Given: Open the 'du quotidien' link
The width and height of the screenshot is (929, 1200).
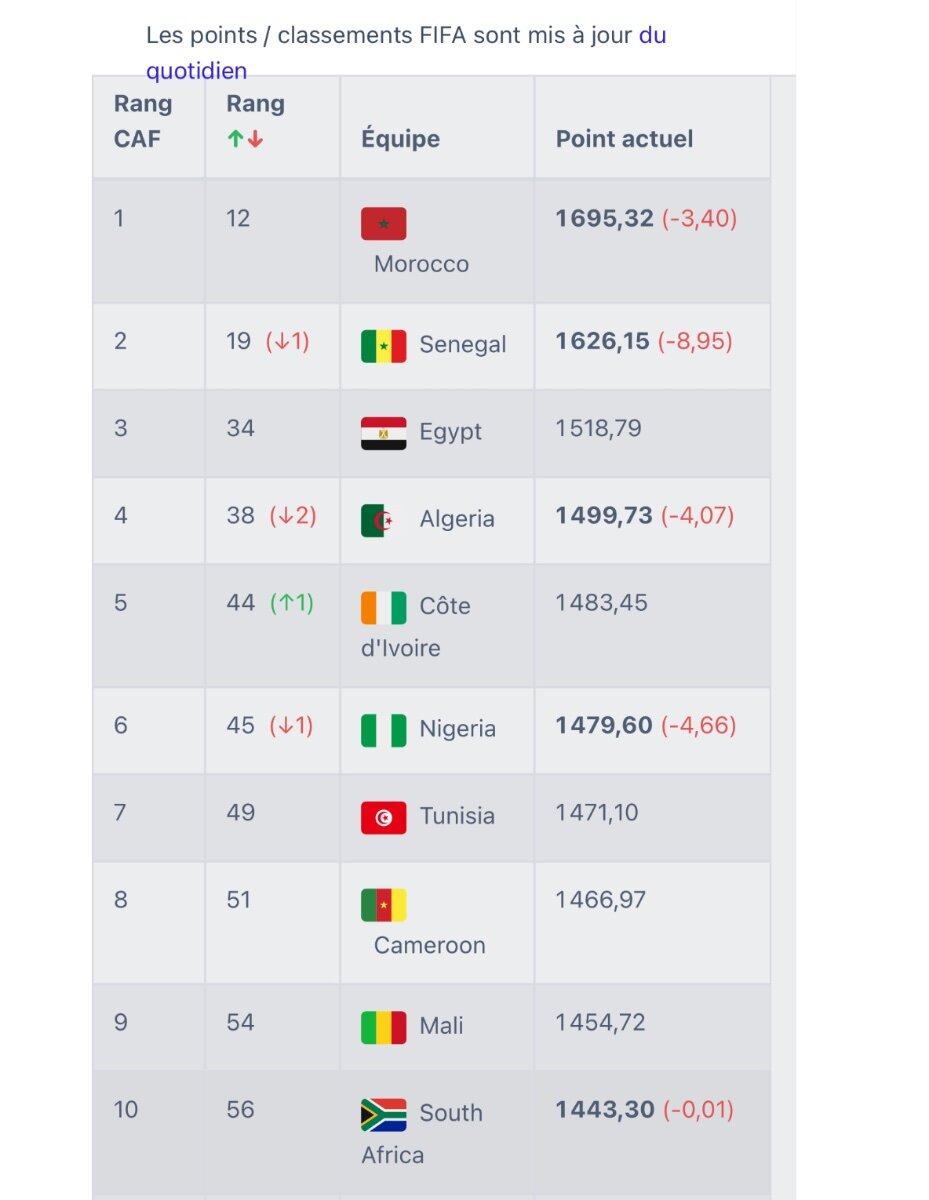Looking at the screenshot, I should (406, 53).
